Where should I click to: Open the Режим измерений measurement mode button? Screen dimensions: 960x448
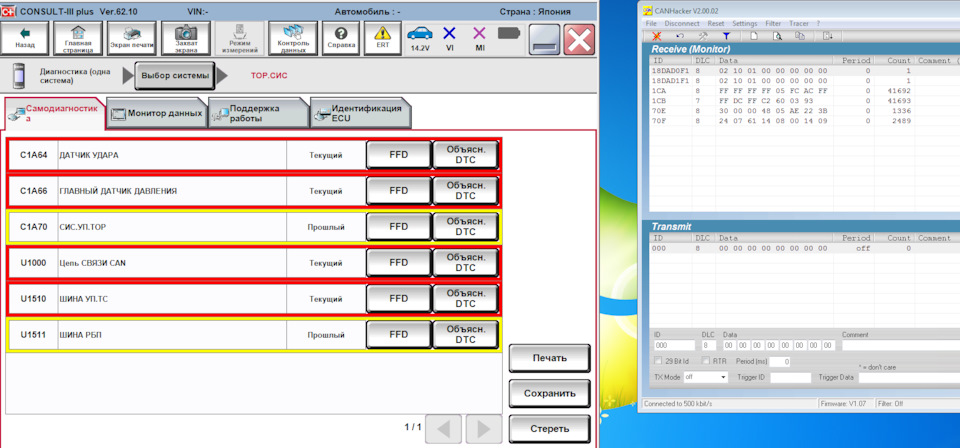tap(239, 38)
